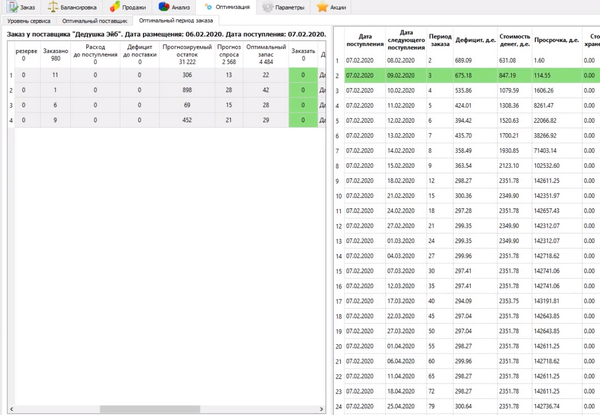Click the Балансировка scales icon
The width and height of the screenshot is (600, 415).
pos(53,7)
